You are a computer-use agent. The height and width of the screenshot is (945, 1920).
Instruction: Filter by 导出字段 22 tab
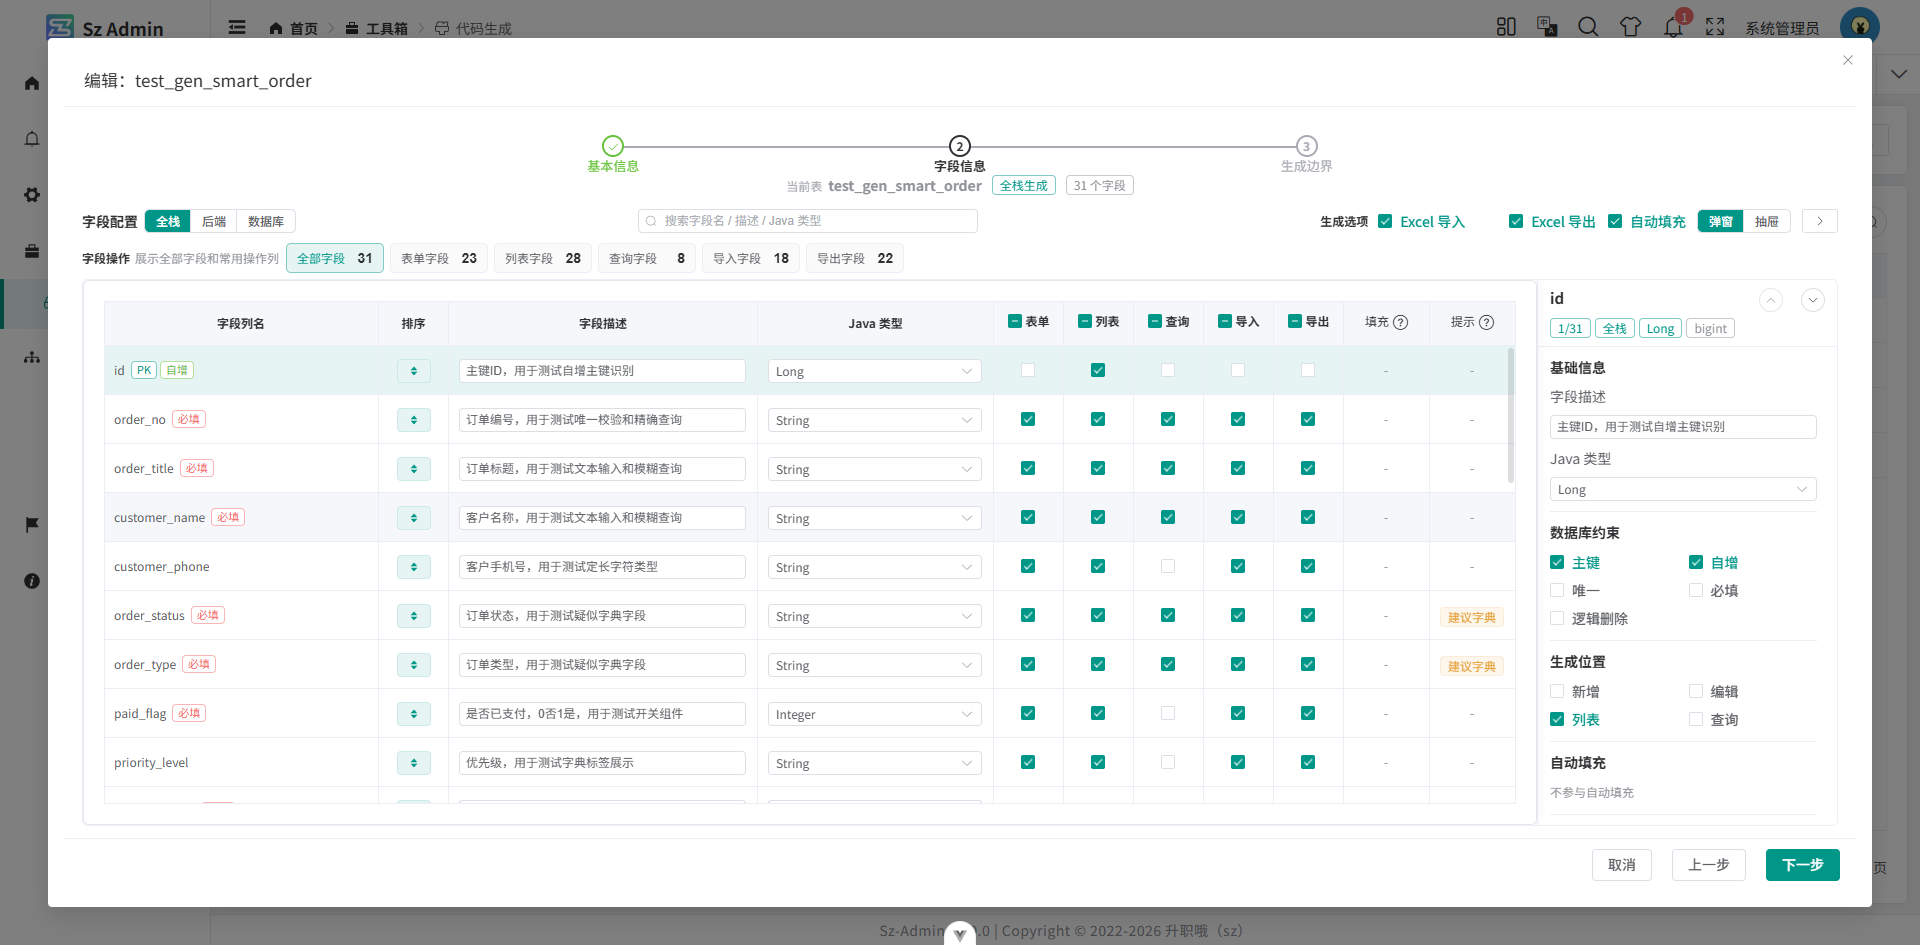855,258
